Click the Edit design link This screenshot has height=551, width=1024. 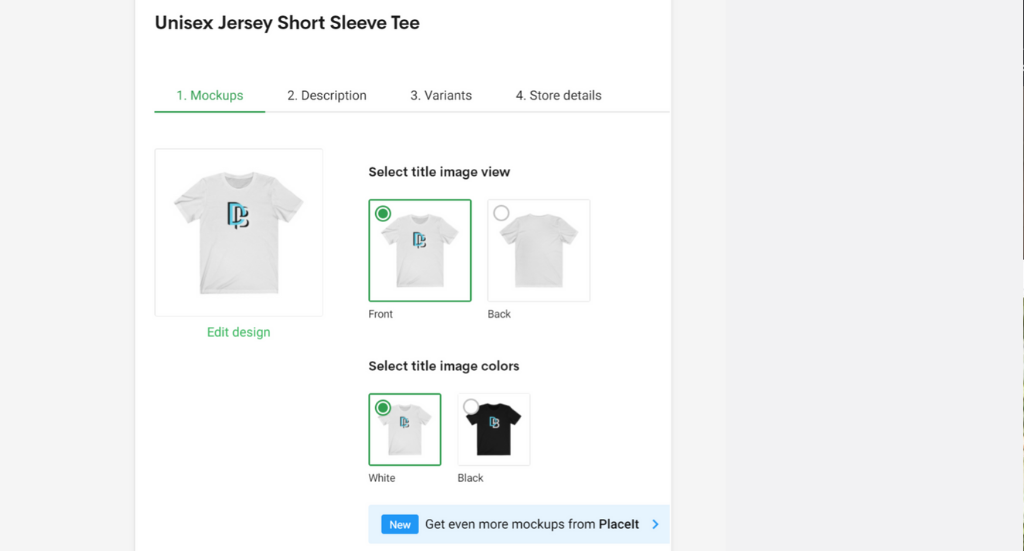point(238,332)
